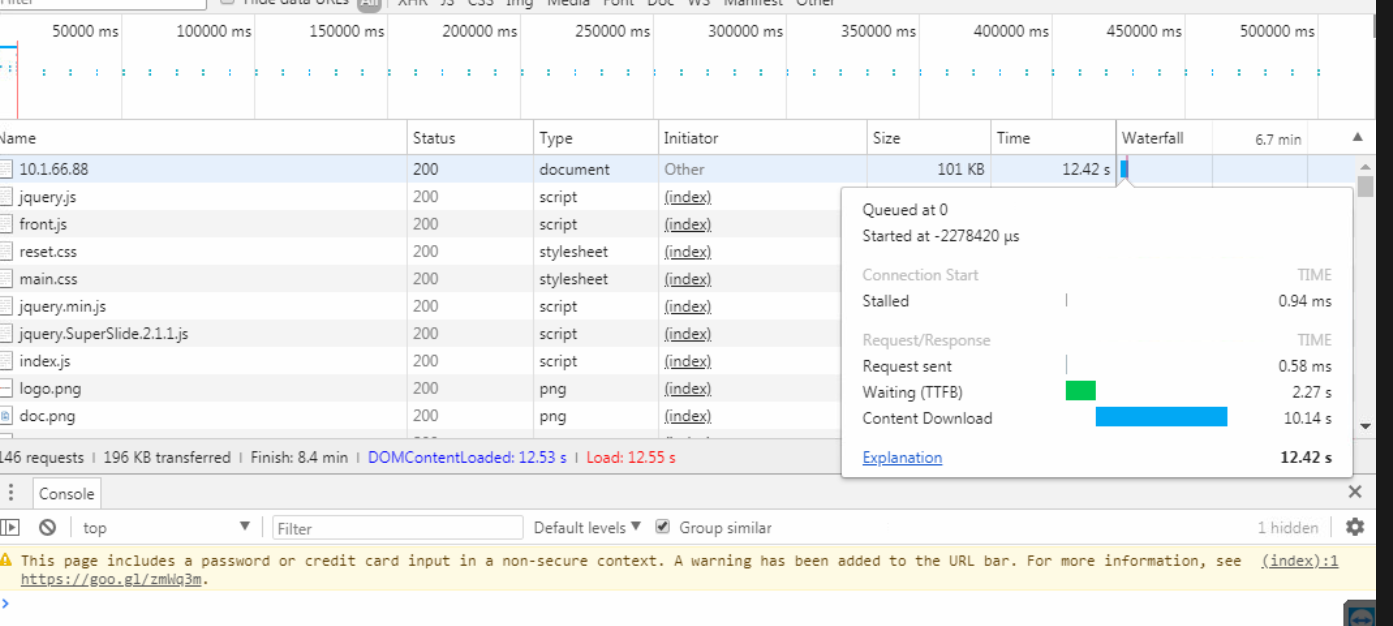
Task: Toggle the Group similar checkbox
Action: 662,527
